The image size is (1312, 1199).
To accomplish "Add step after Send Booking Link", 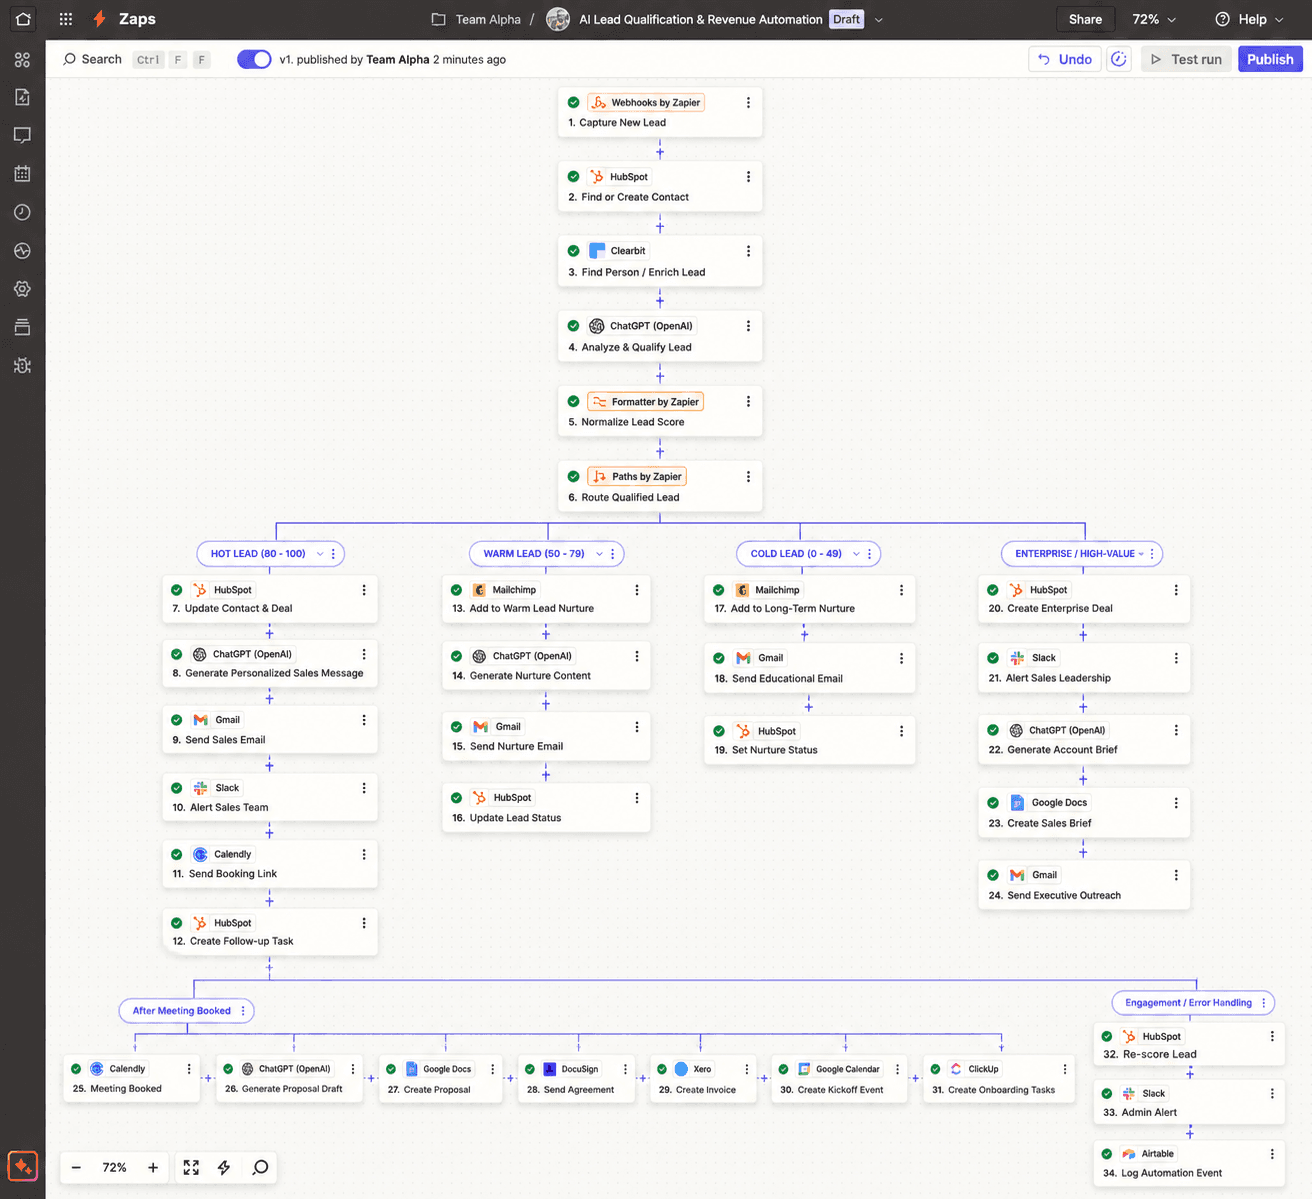I will [x=269, y=901].
